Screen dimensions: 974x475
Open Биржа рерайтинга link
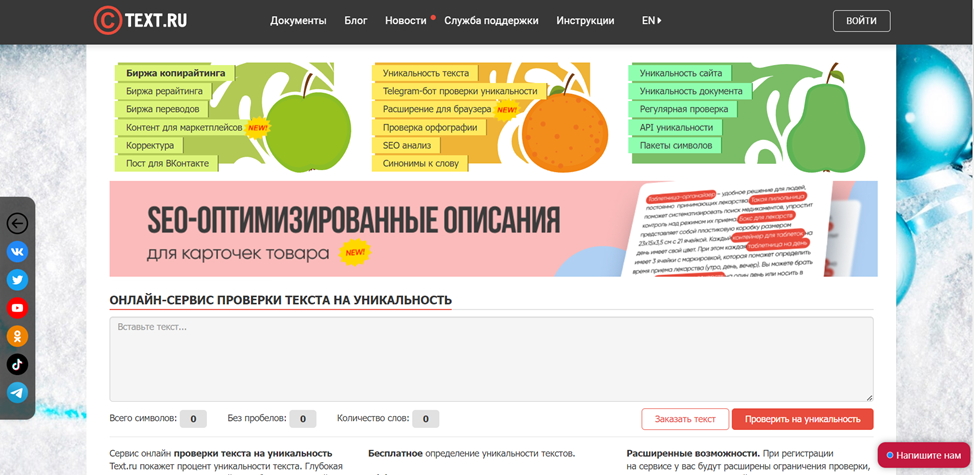164,91
